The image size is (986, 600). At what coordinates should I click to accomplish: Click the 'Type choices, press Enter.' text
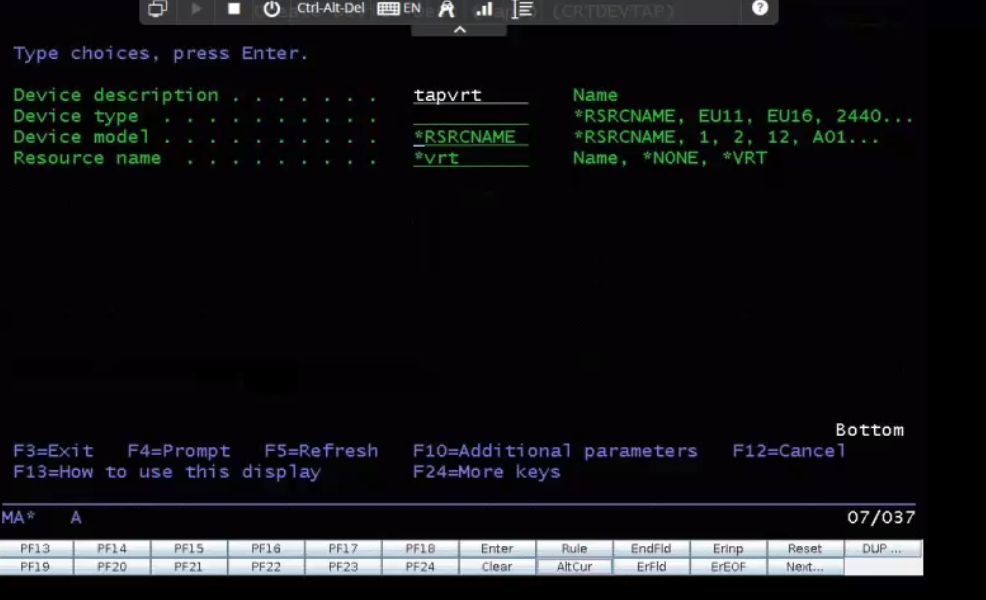(161, 53)
